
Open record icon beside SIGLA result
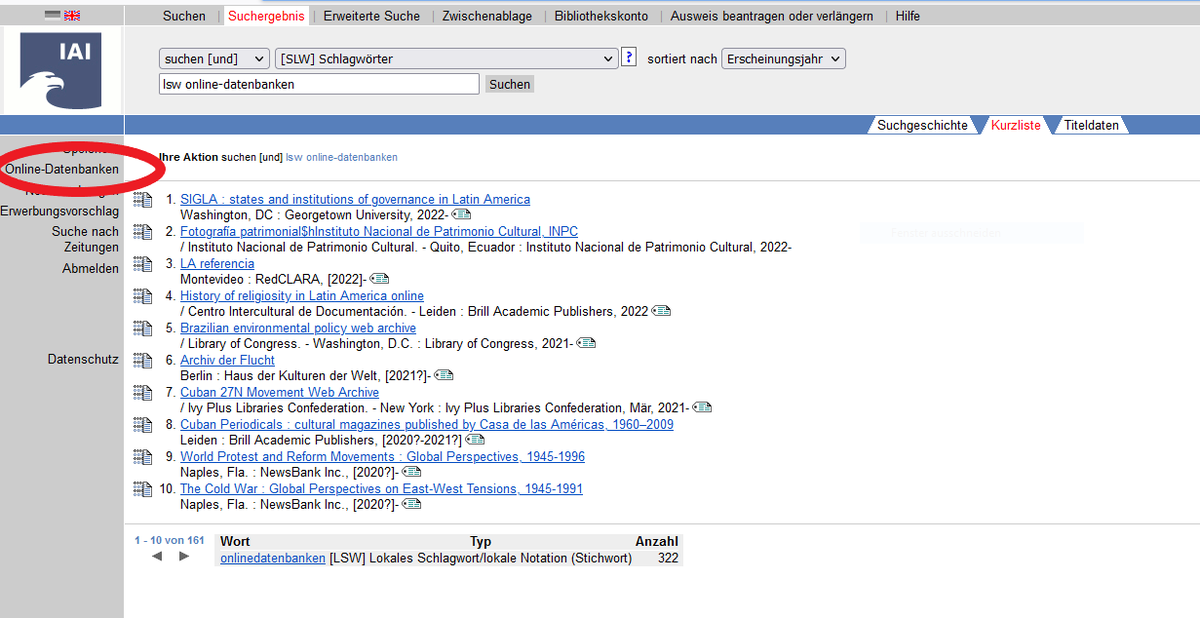[142, 200]
